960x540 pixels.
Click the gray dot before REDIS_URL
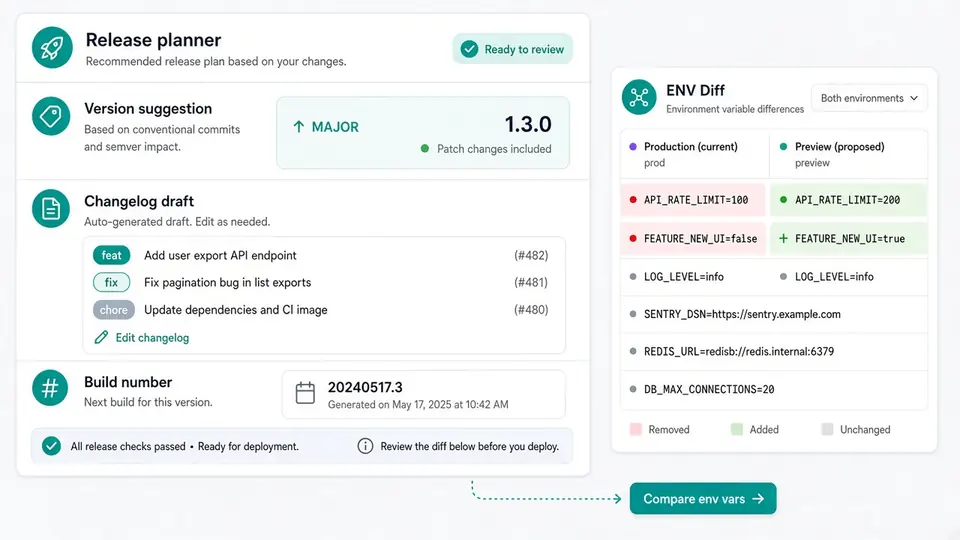coord(633,351)
